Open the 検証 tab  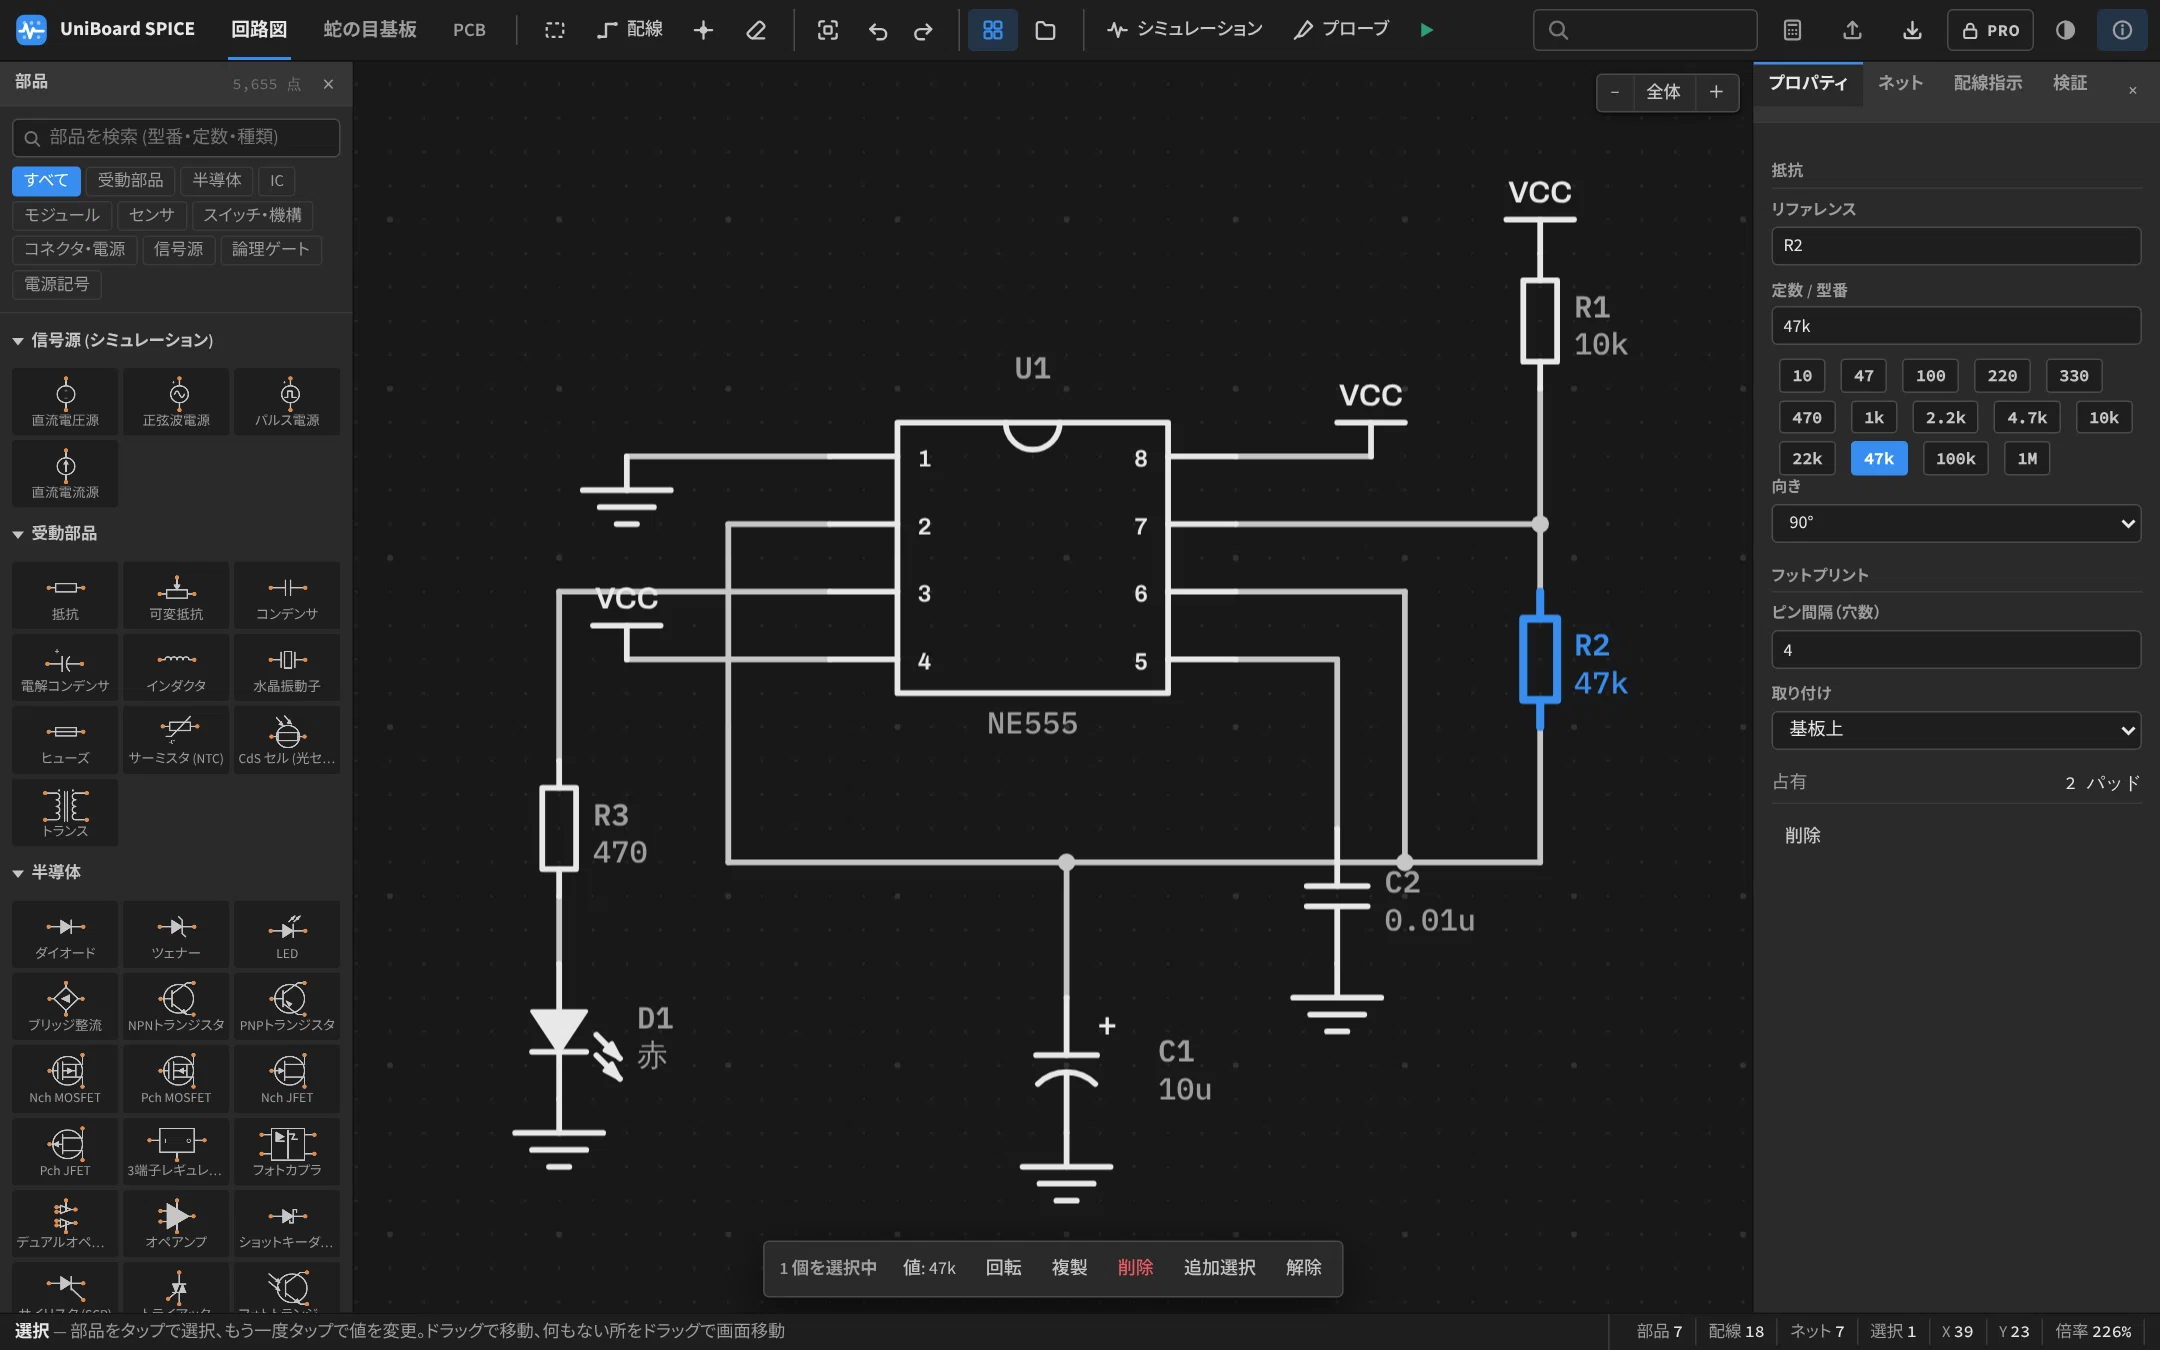(2069, 83)
